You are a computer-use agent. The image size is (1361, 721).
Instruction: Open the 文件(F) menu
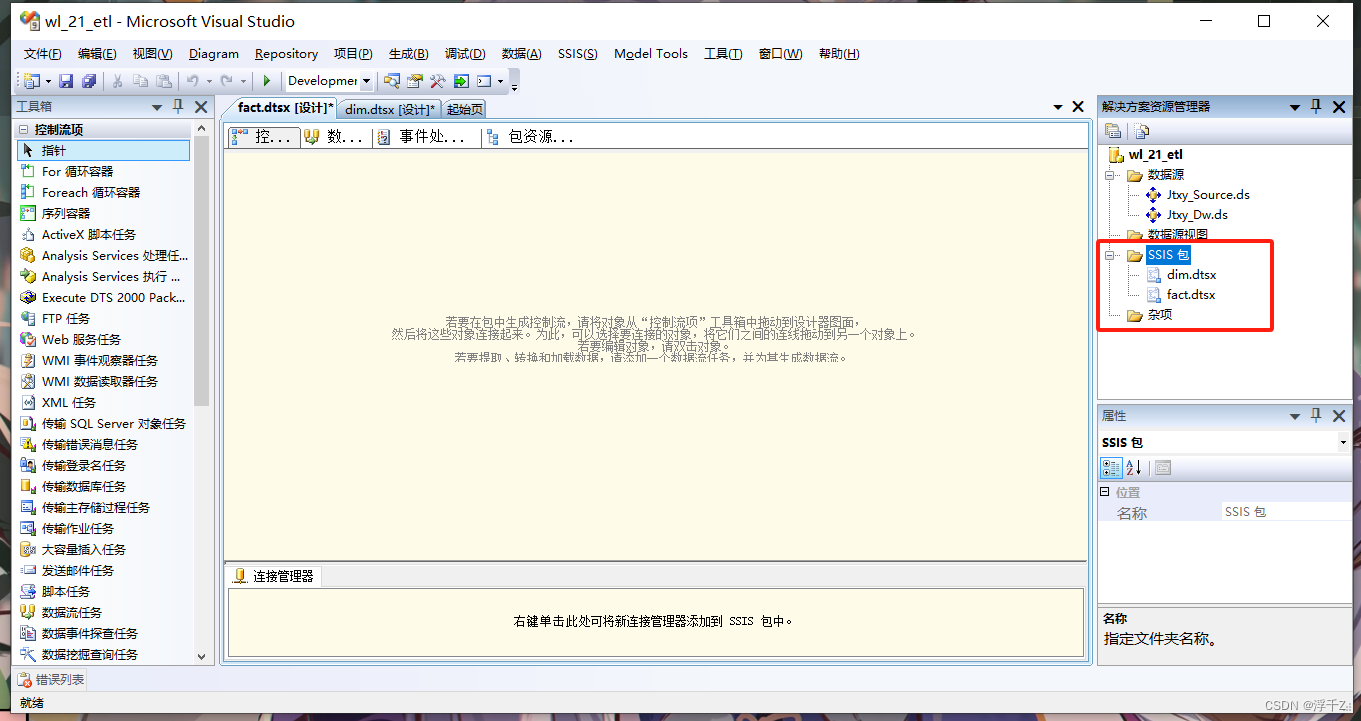tap(43, 54)
